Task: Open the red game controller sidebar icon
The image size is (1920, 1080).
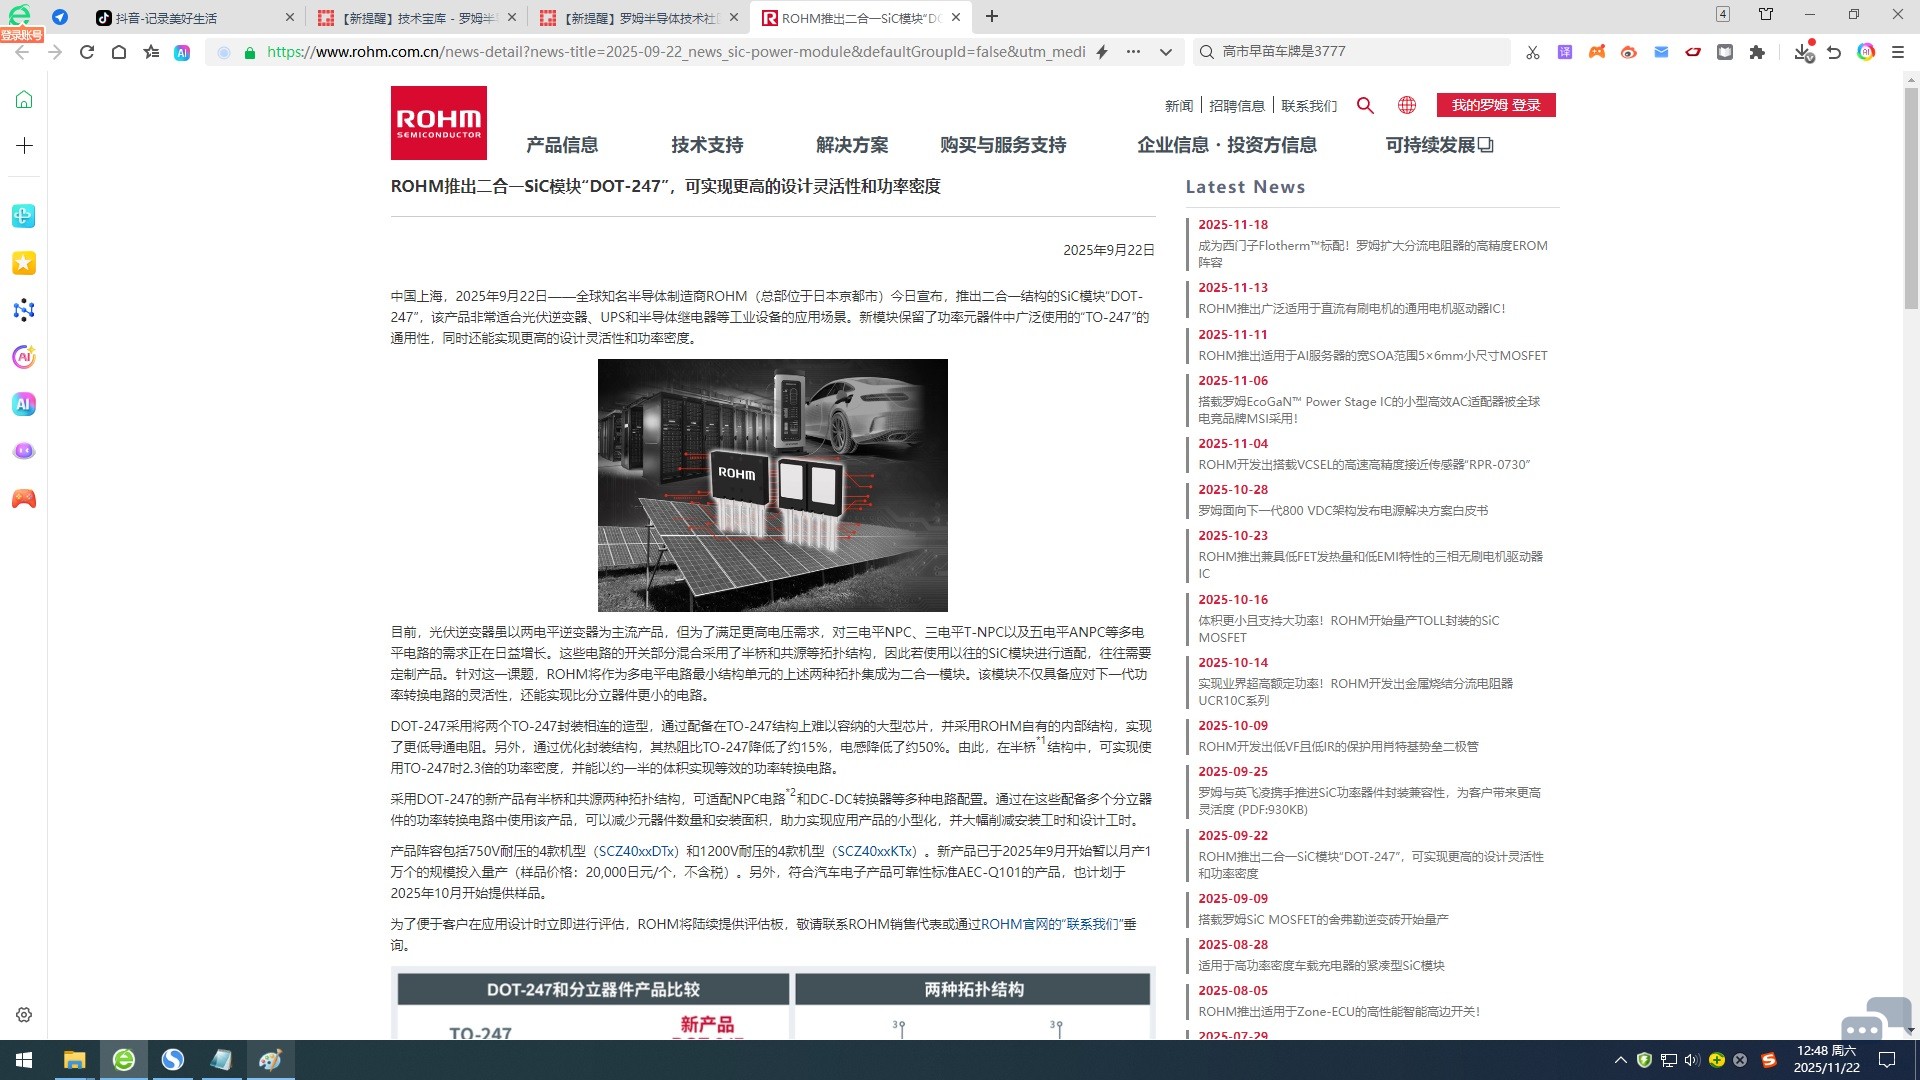Action: click(x=24, y=498)
